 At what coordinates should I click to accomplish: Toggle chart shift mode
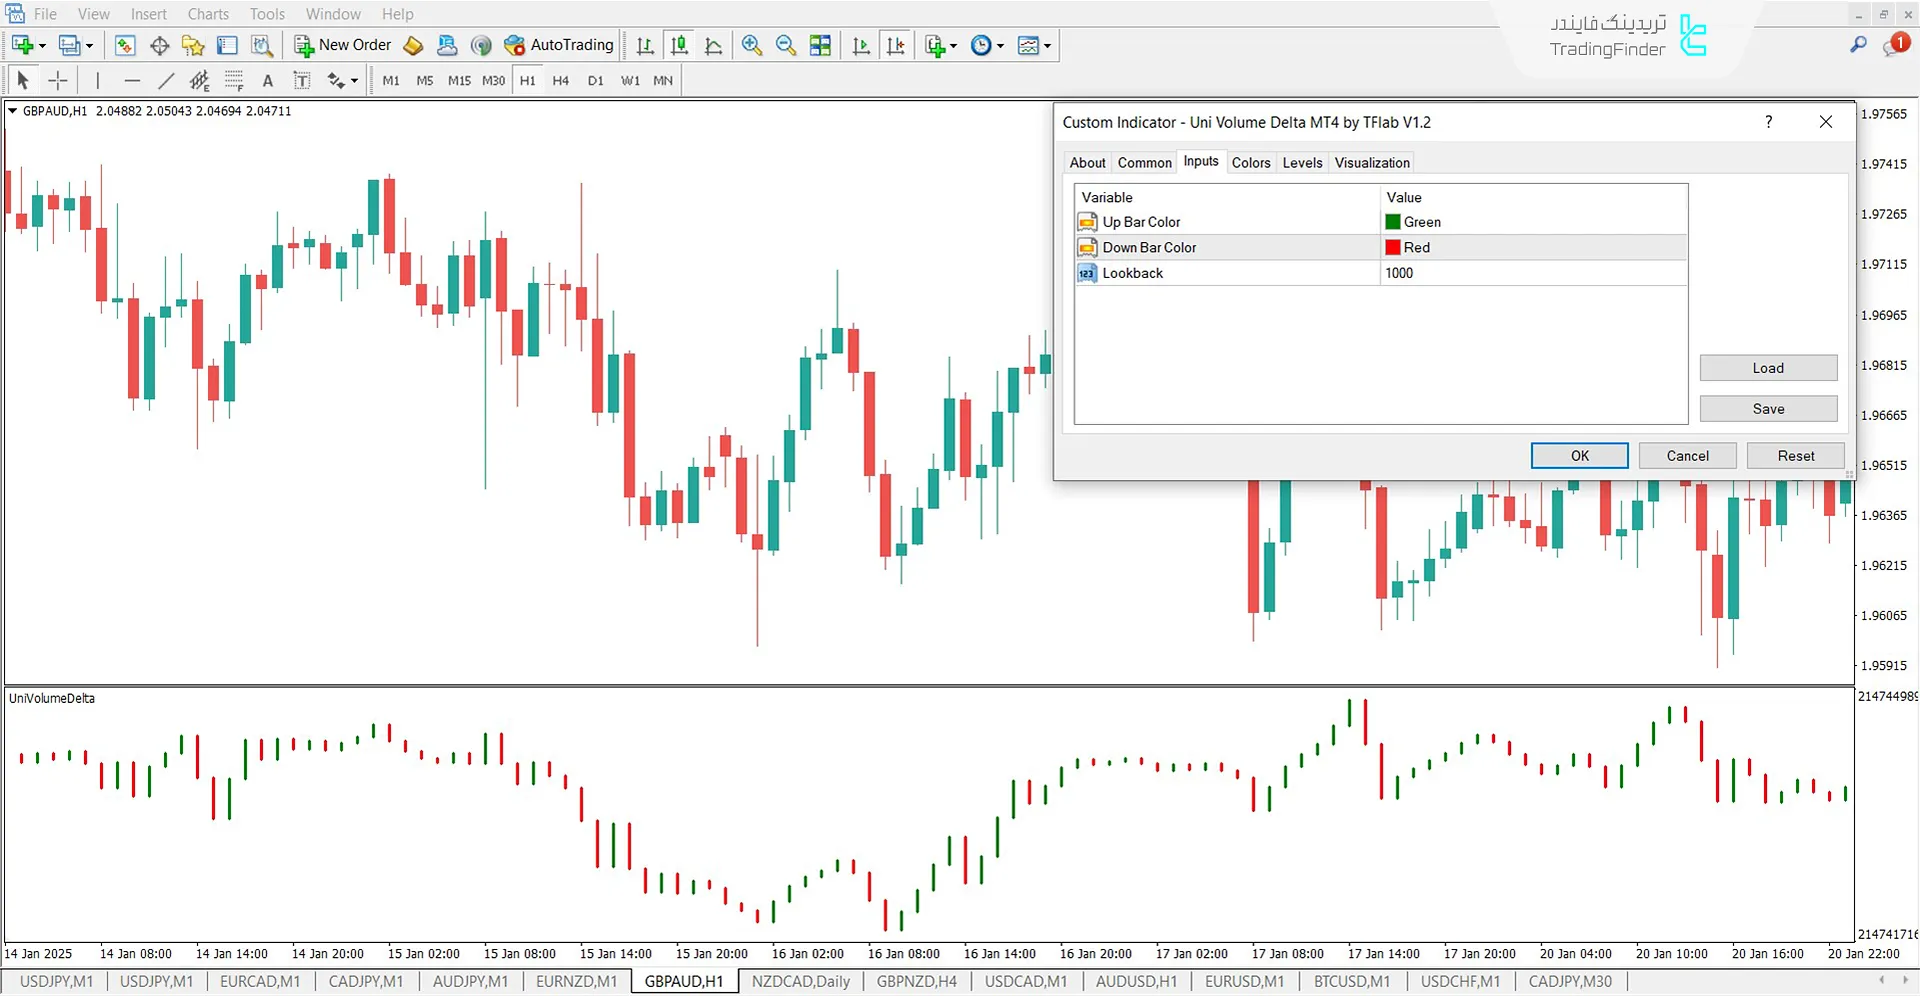(x=896, y=45)
